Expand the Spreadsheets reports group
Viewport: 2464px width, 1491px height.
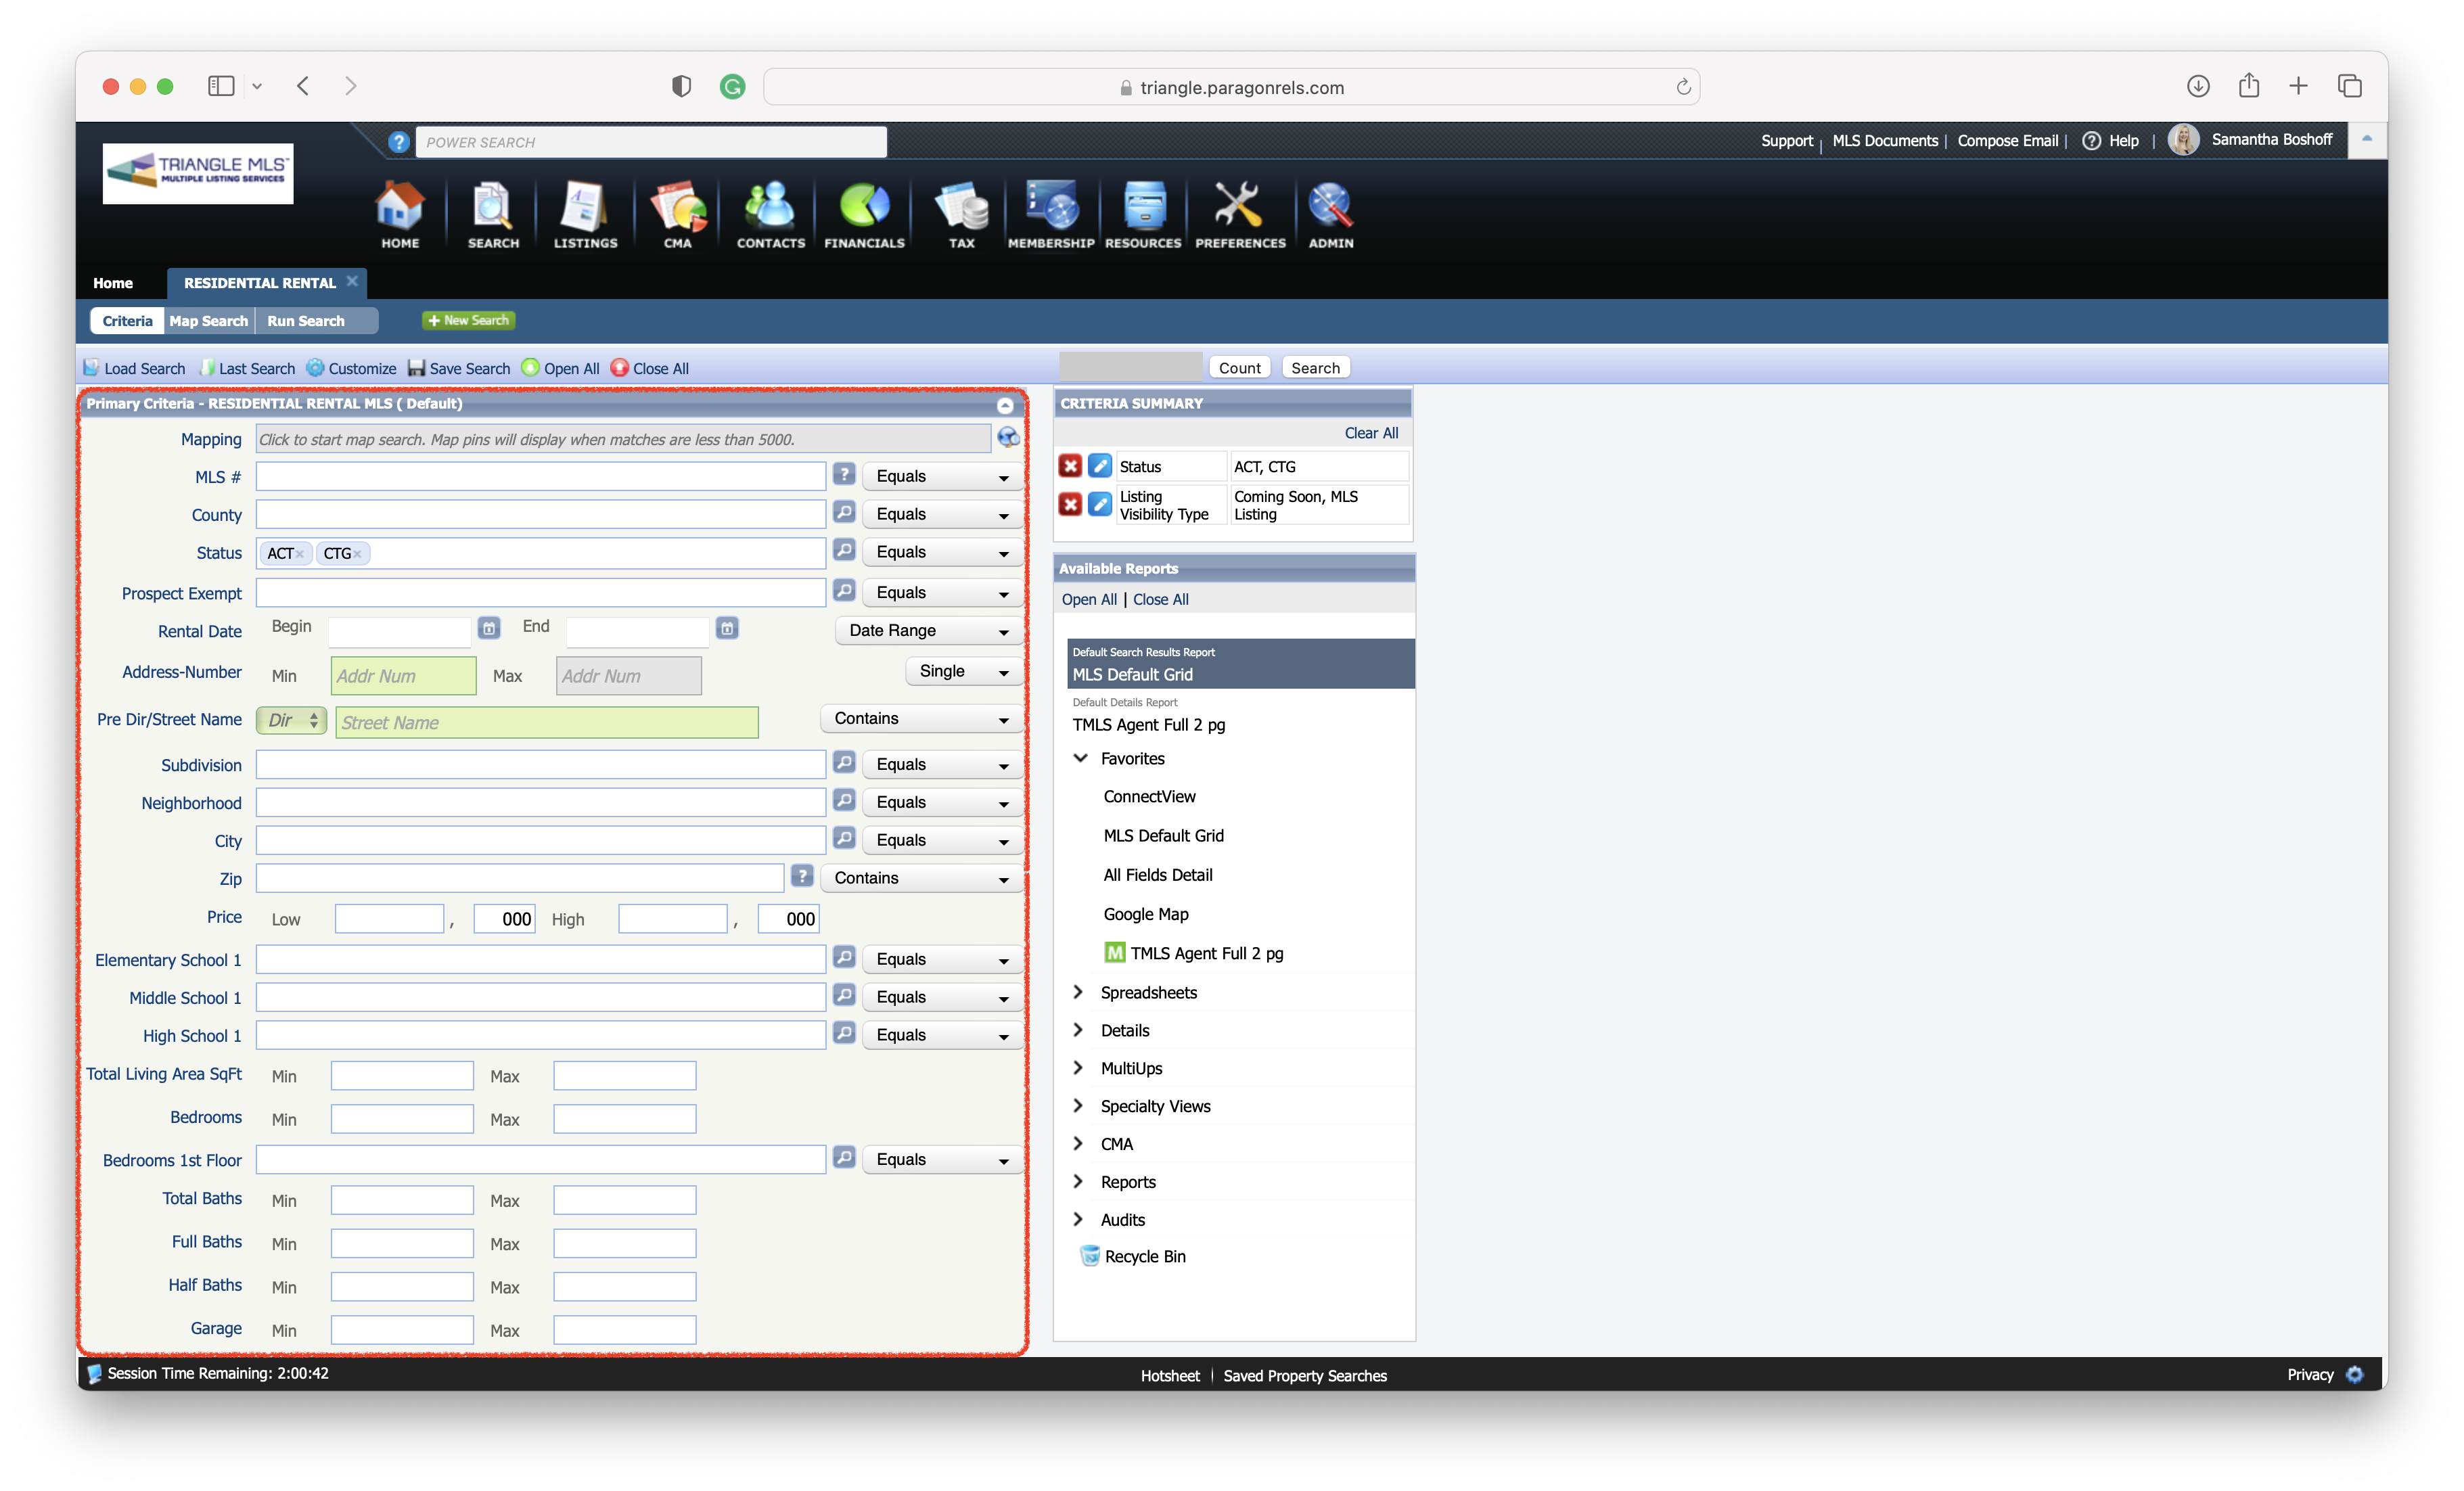point(1079,992)
